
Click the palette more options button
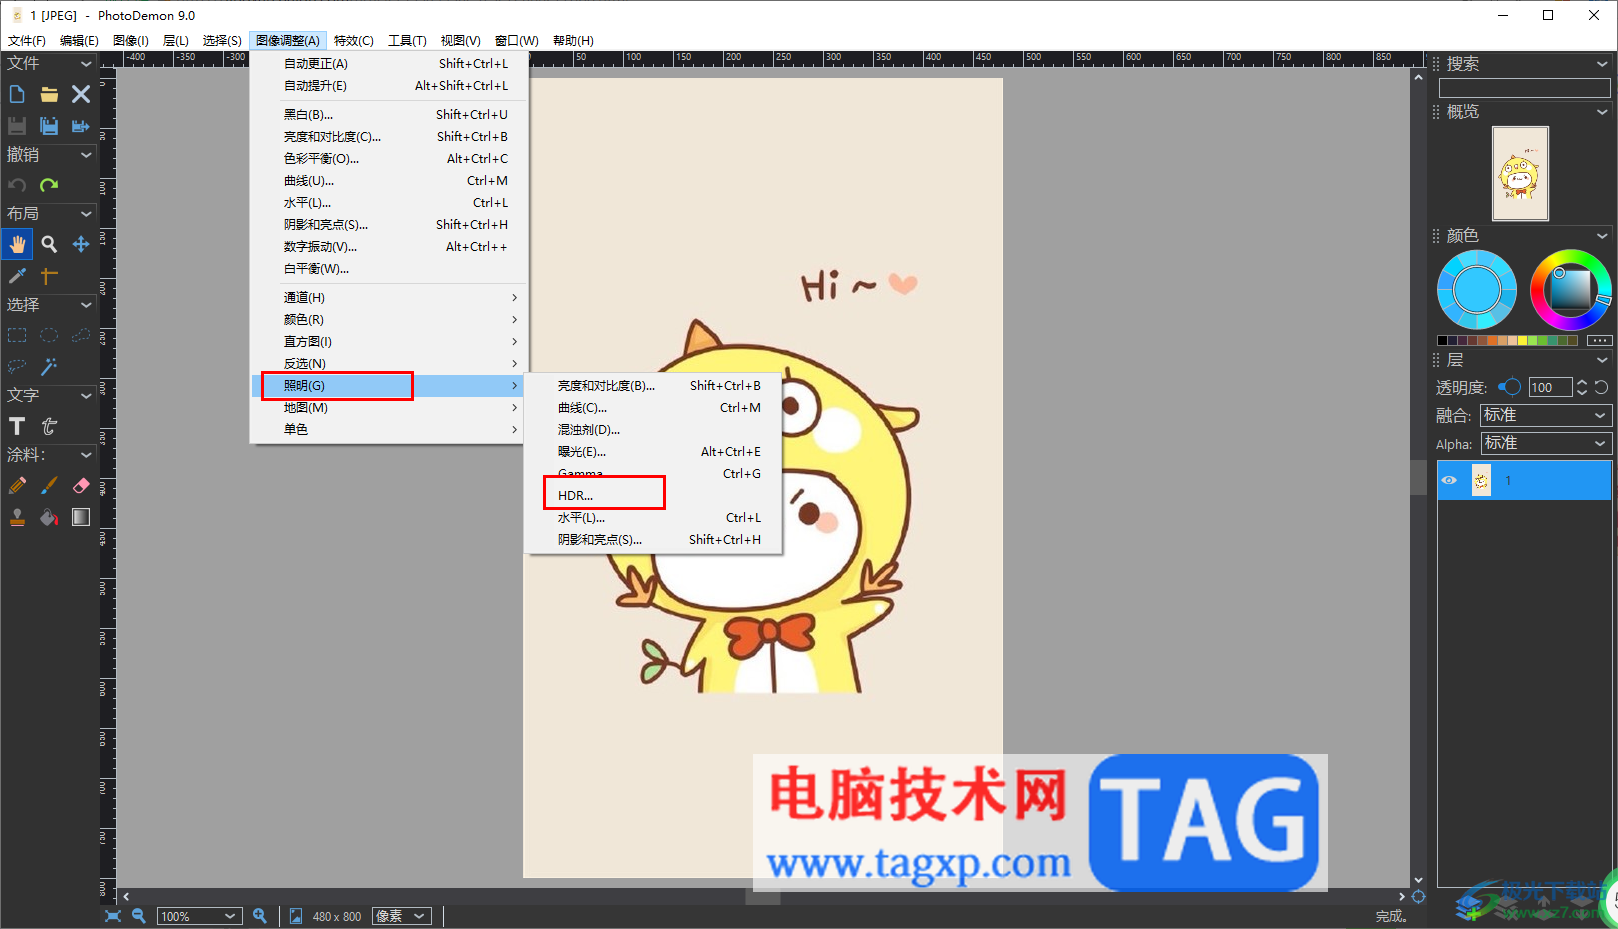pyautogui.click(x=1599, y=341)
